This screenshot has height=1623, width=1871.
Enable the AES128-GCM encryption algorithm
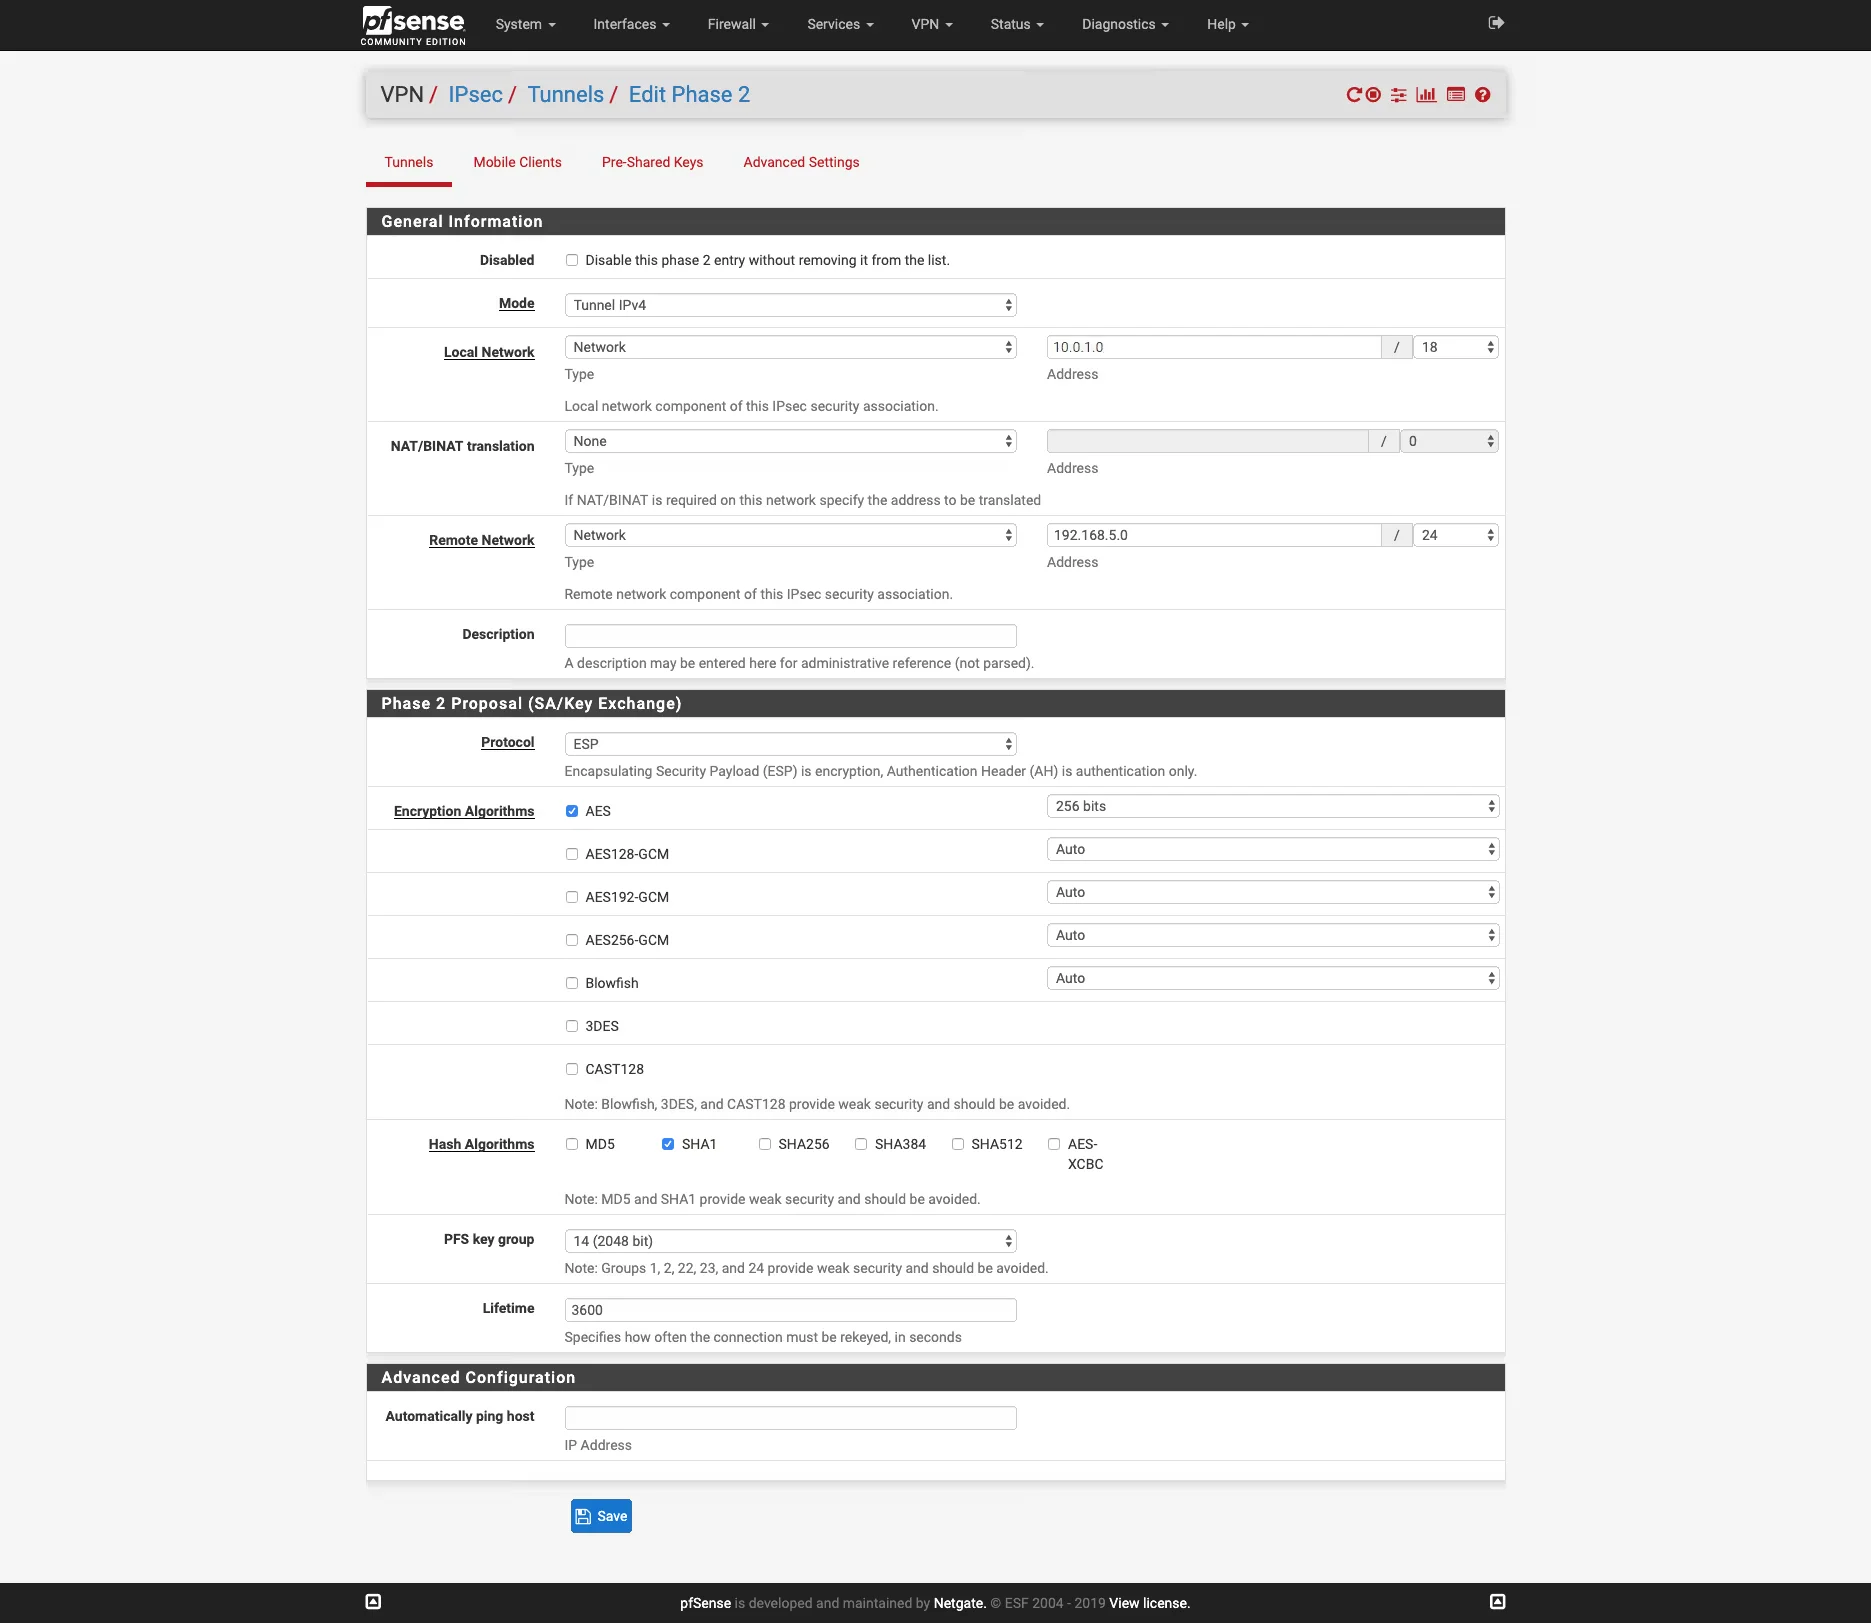click(571, 853)
